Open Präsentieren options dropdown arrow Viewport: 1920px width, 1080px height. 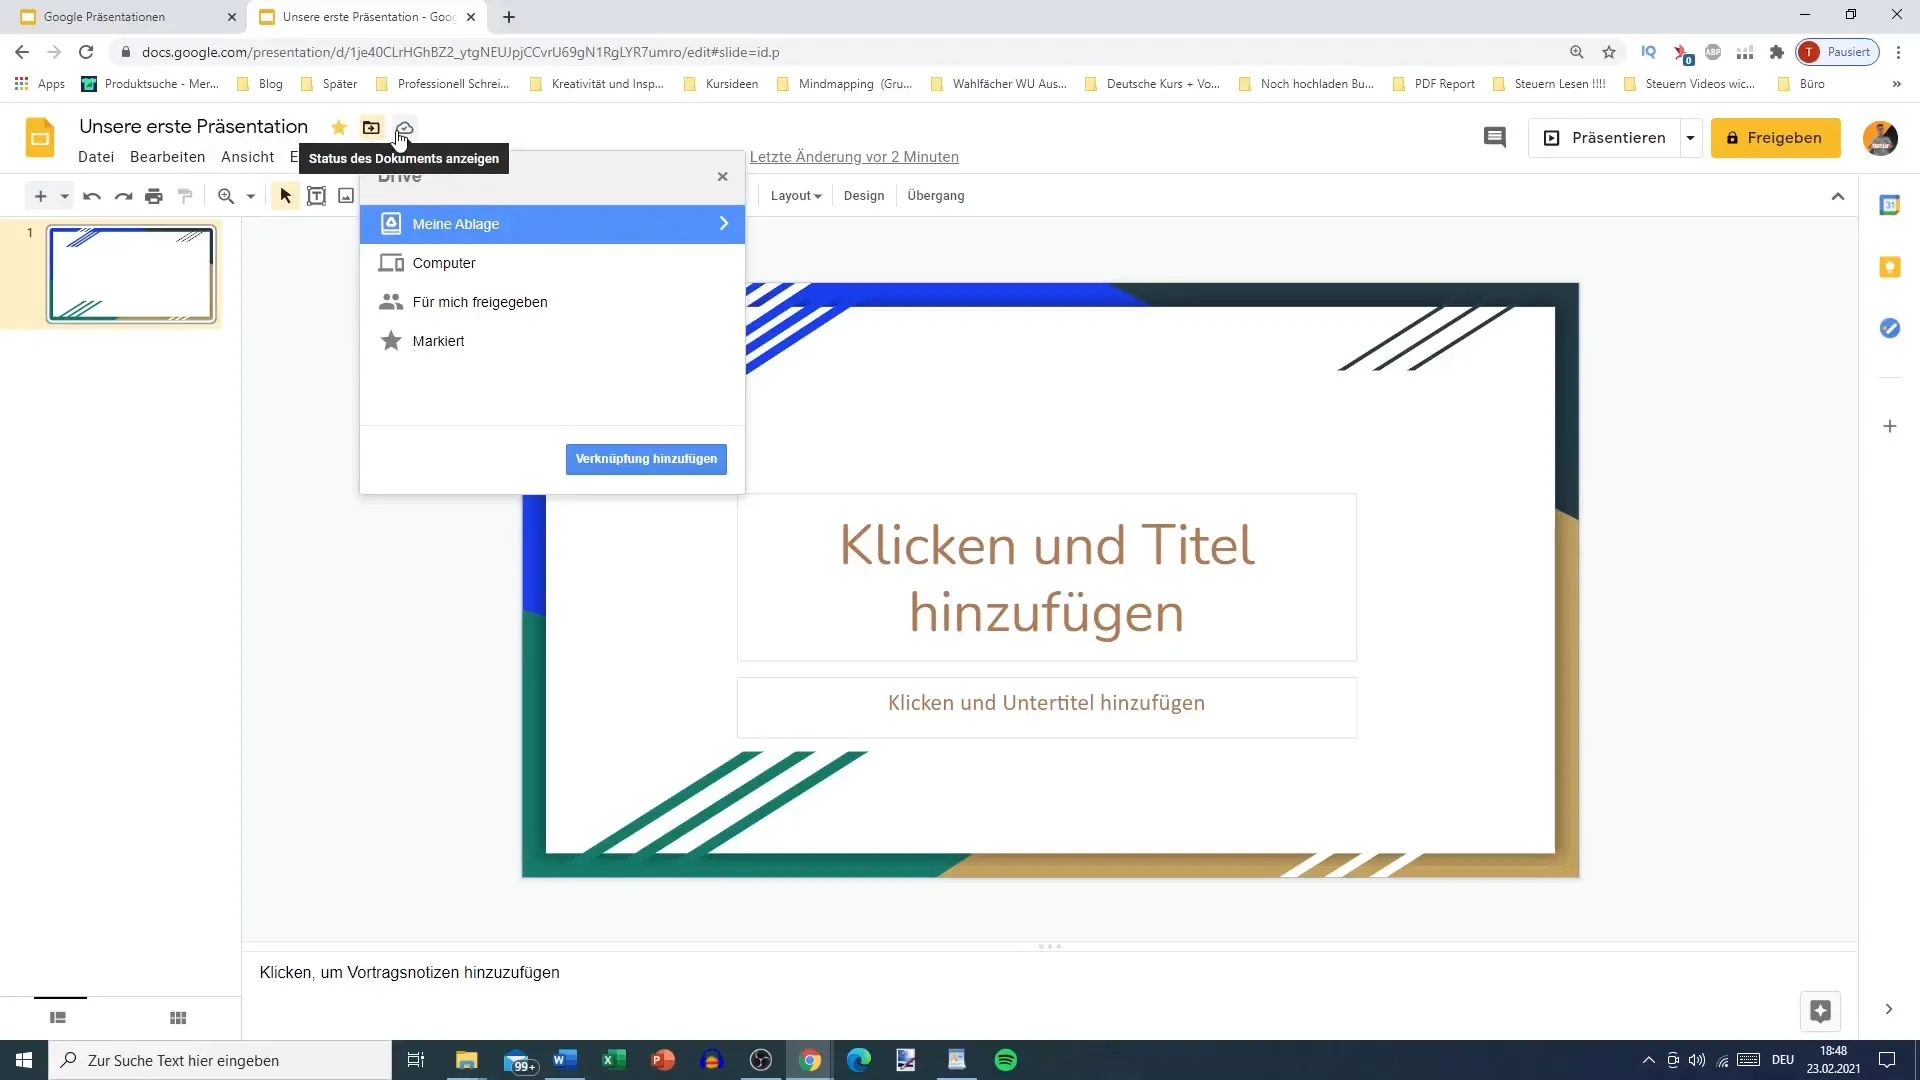(1690, 138)
